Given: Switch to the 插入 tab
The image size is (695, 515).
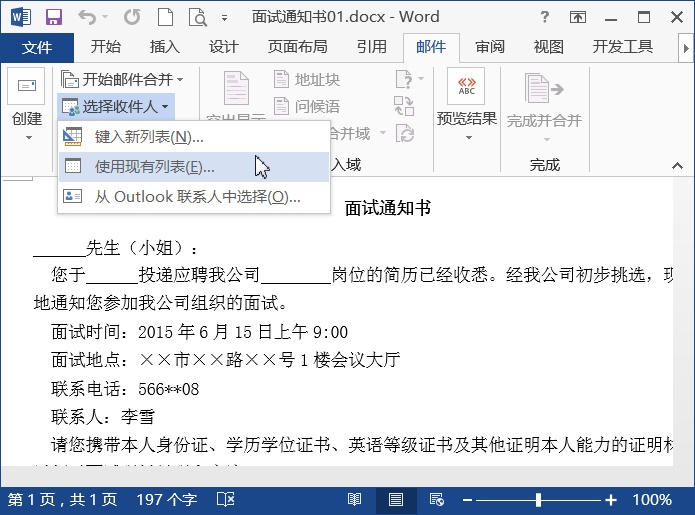Looking at the screenshot, I should coord(164,47).
